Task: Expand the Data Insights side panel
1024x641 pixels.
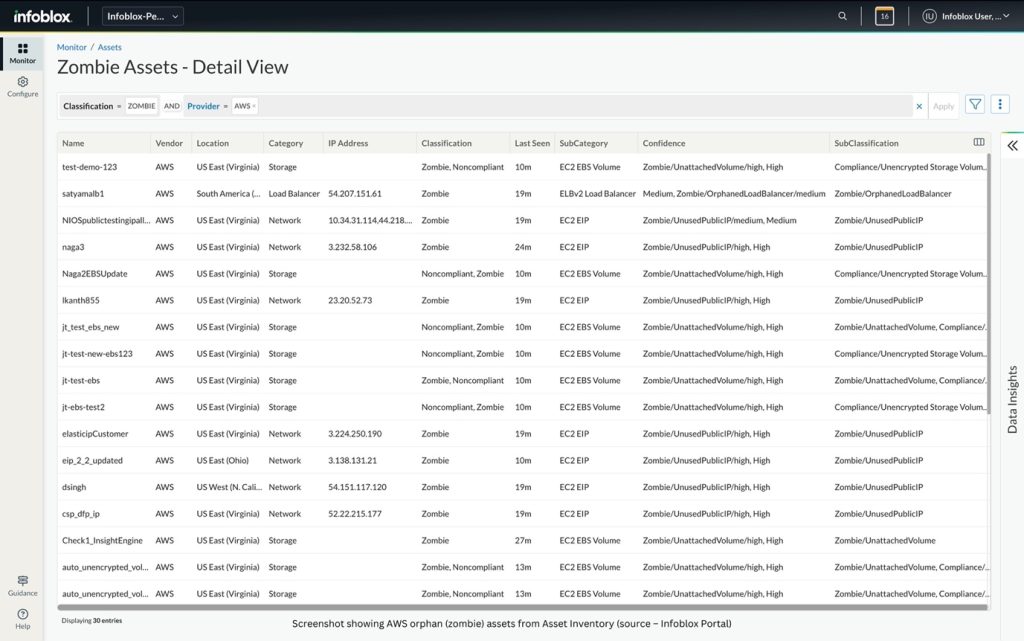Action: 1012,146
